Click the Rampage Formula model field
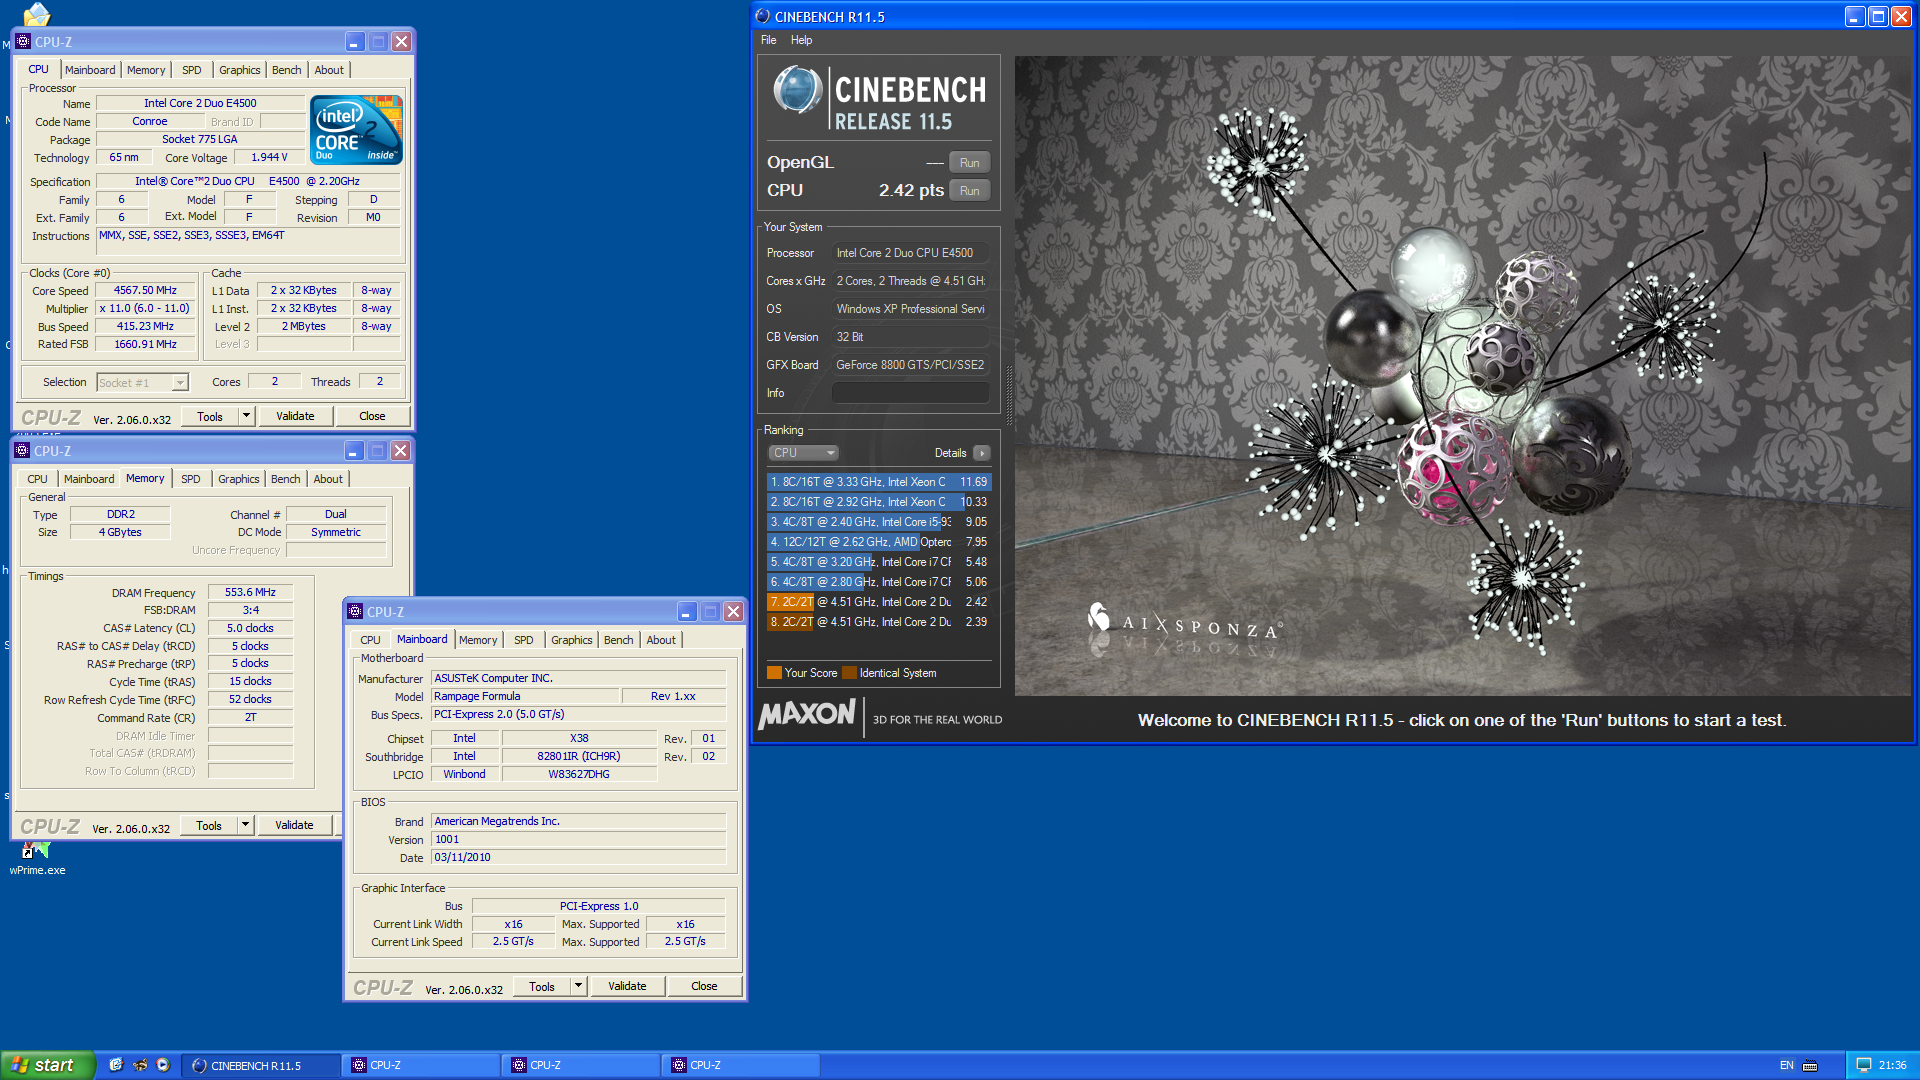 pos(525,696)
